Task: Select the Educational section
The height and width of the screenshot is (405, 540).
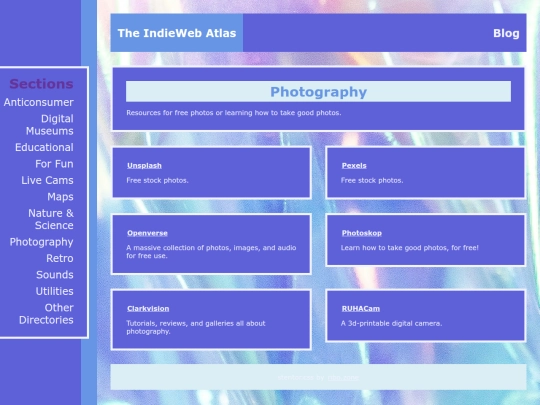Action: pos(44,147)
